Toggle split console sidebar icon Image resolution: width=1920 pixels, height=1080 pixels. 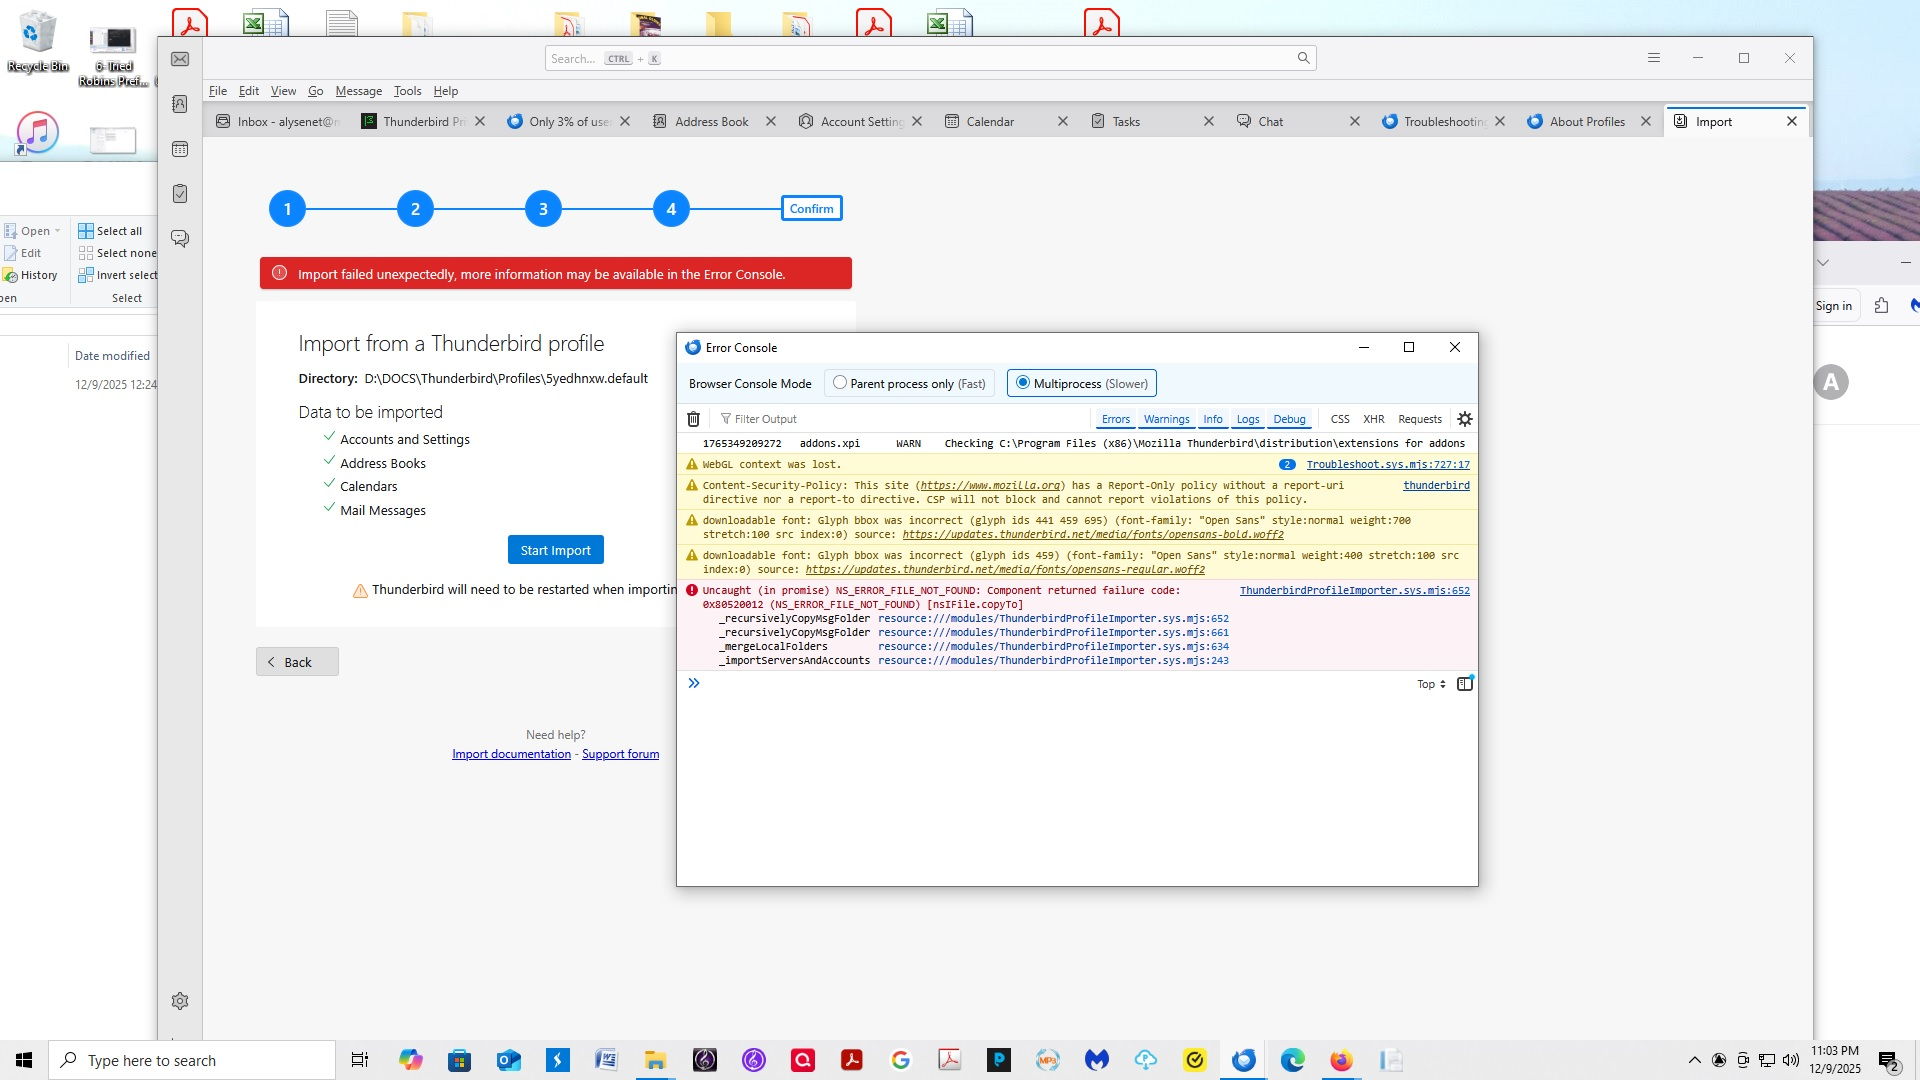(x=1465, y=684)
